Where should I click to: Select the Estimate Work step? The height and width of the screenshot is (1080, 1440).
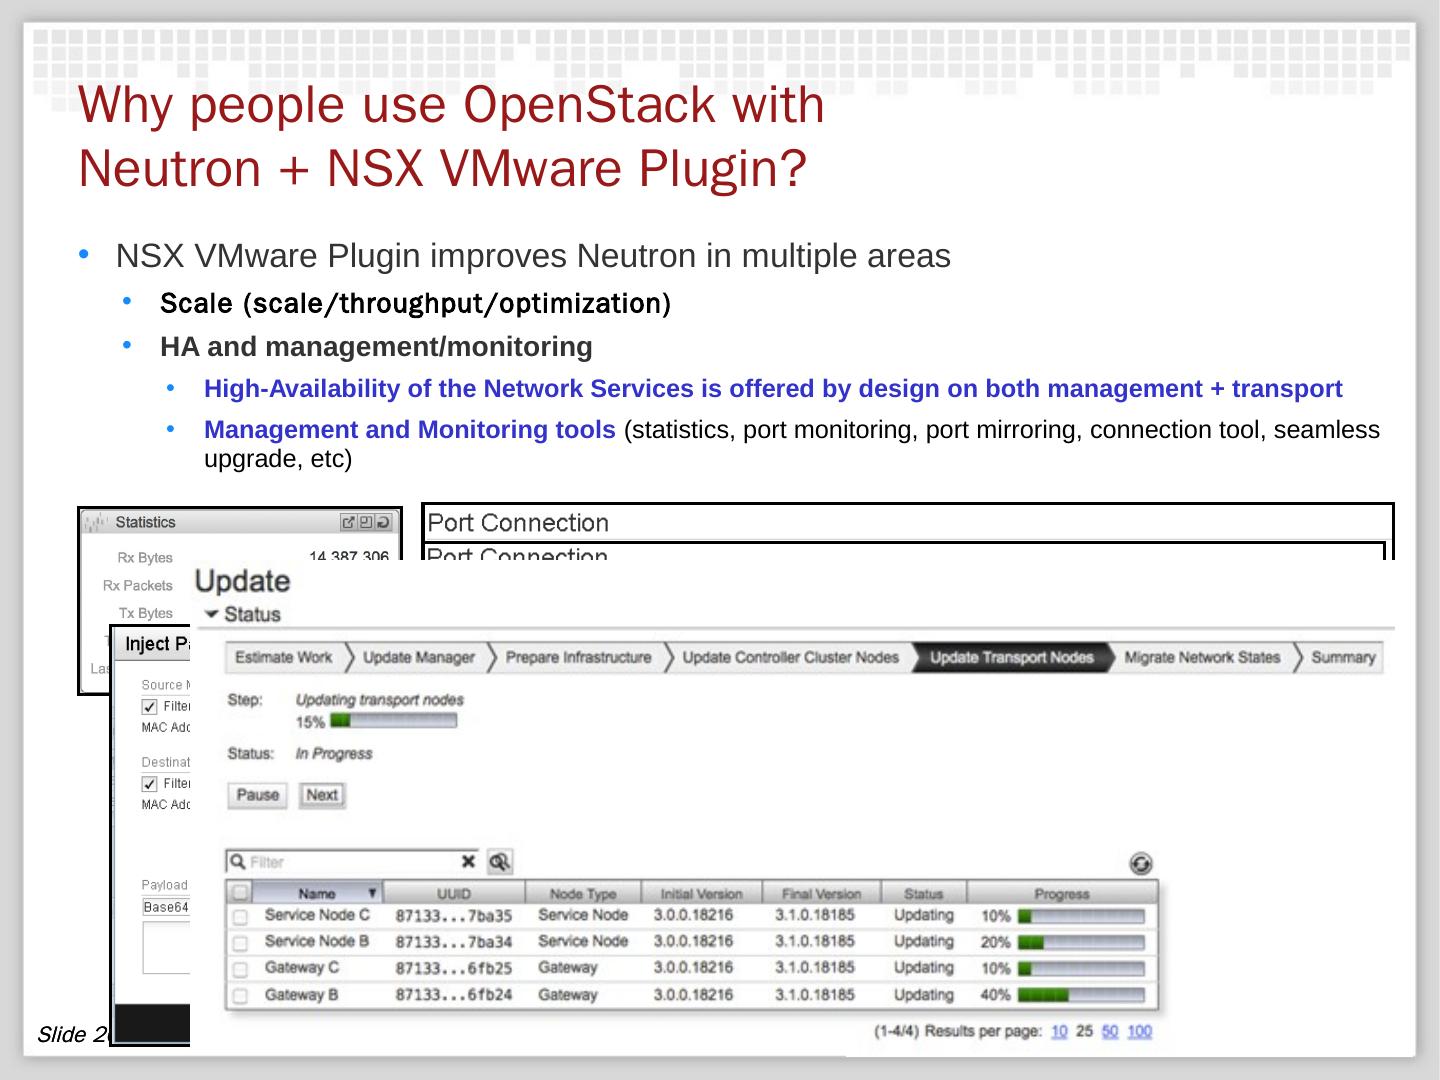click(283, 657)
